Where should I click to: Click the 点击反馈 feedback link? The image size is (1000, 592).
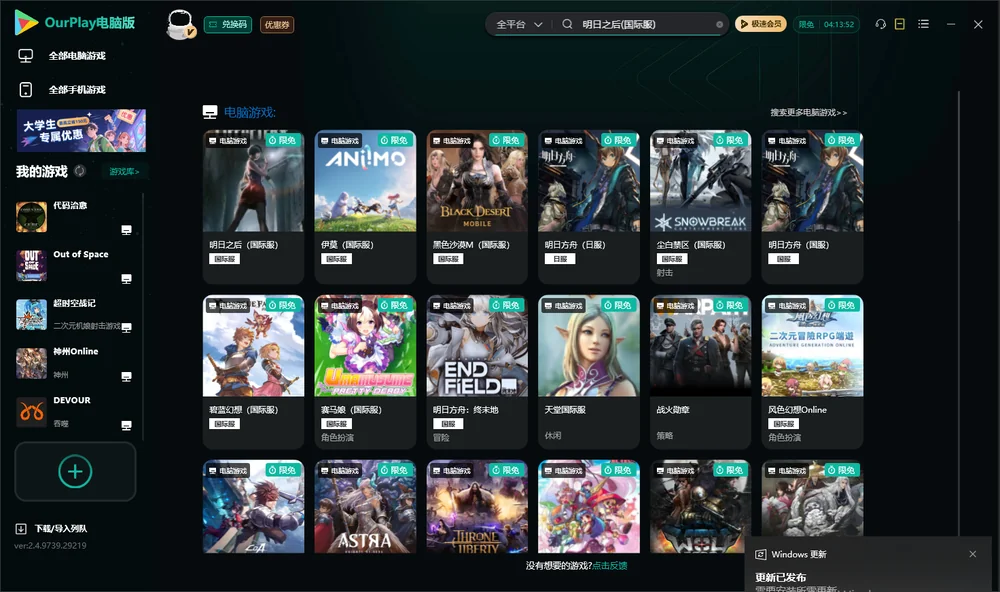(x=610, y=565)
